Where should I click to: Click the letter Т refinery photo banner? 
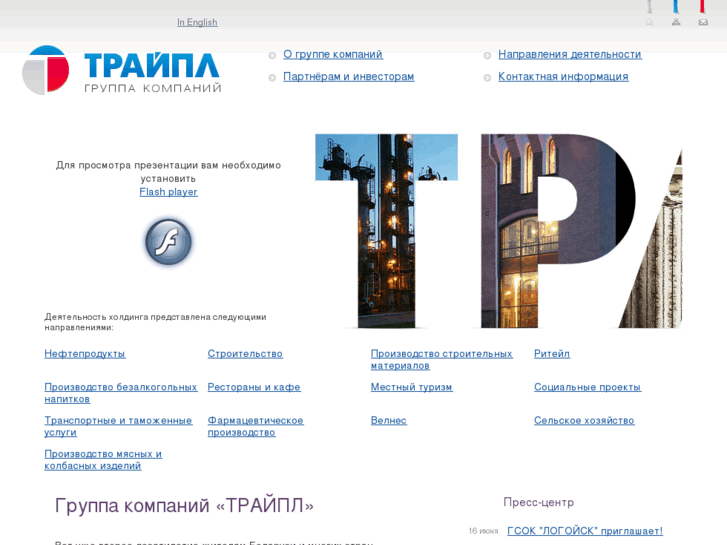pos(386,231)
